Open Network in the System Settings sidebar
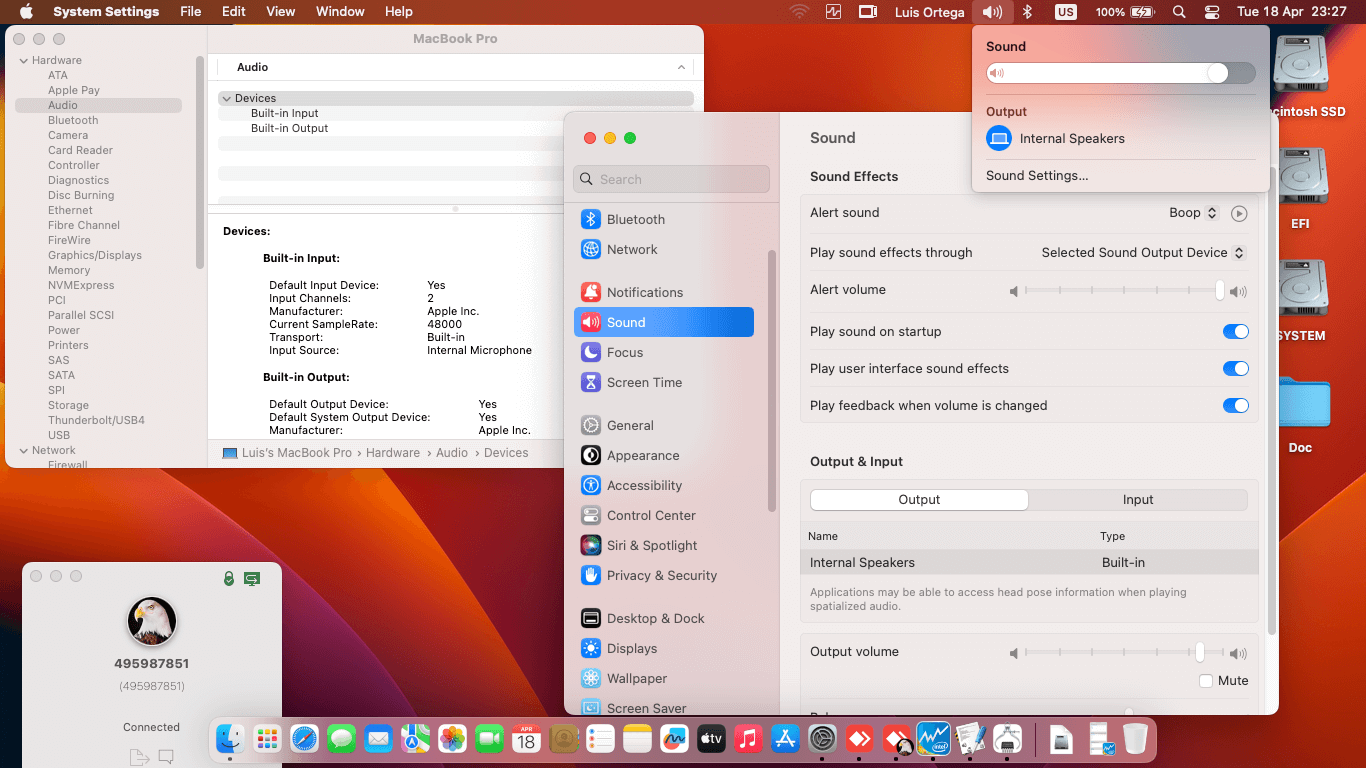1366x768 pixels. [663, 249]
